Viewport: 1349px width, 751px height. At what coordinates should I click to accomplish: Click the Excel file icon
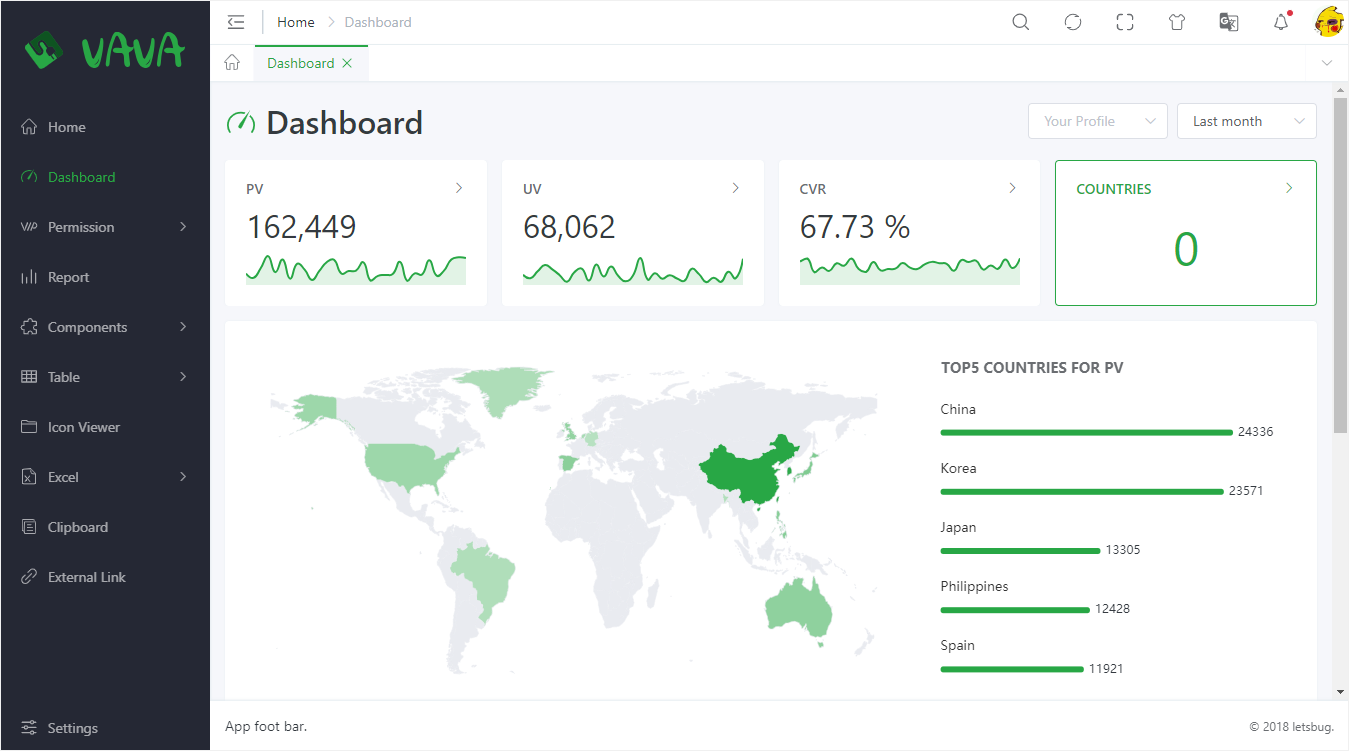pos(29,477)
